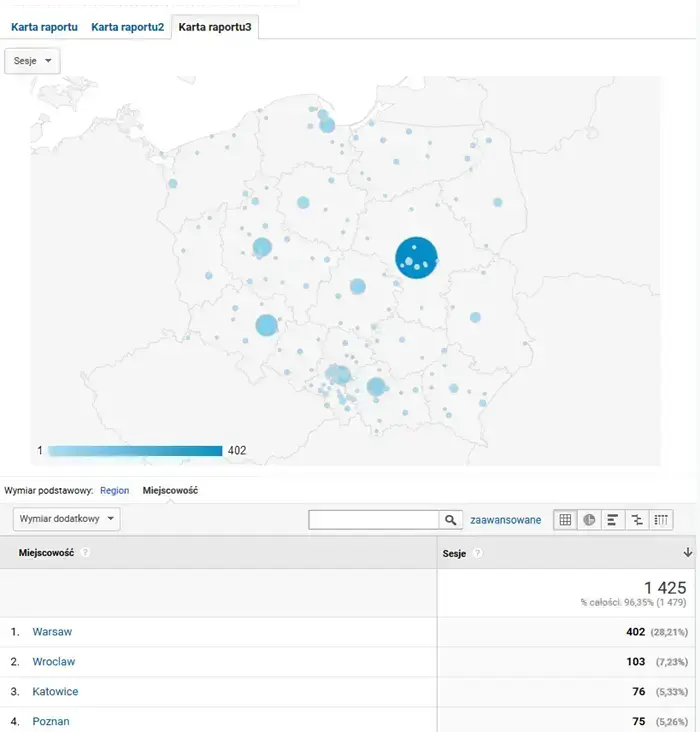Open the zaawansowane advanced filter link
The width and height of the screenshot is (700, 732).
505,520
